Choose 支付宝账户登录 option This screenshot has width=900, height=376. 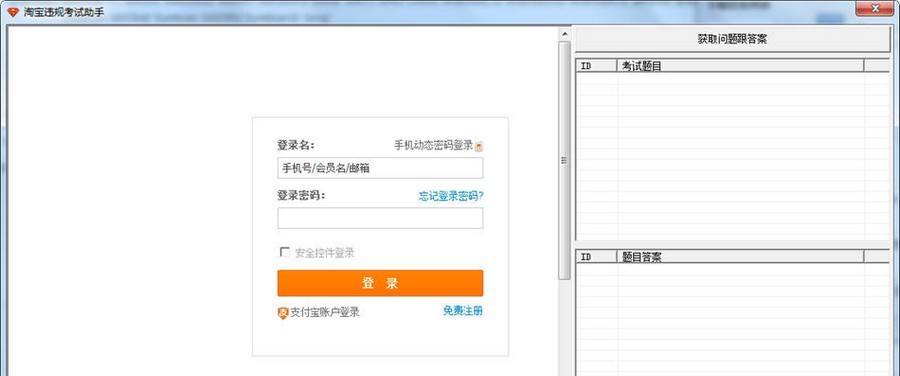325,312
